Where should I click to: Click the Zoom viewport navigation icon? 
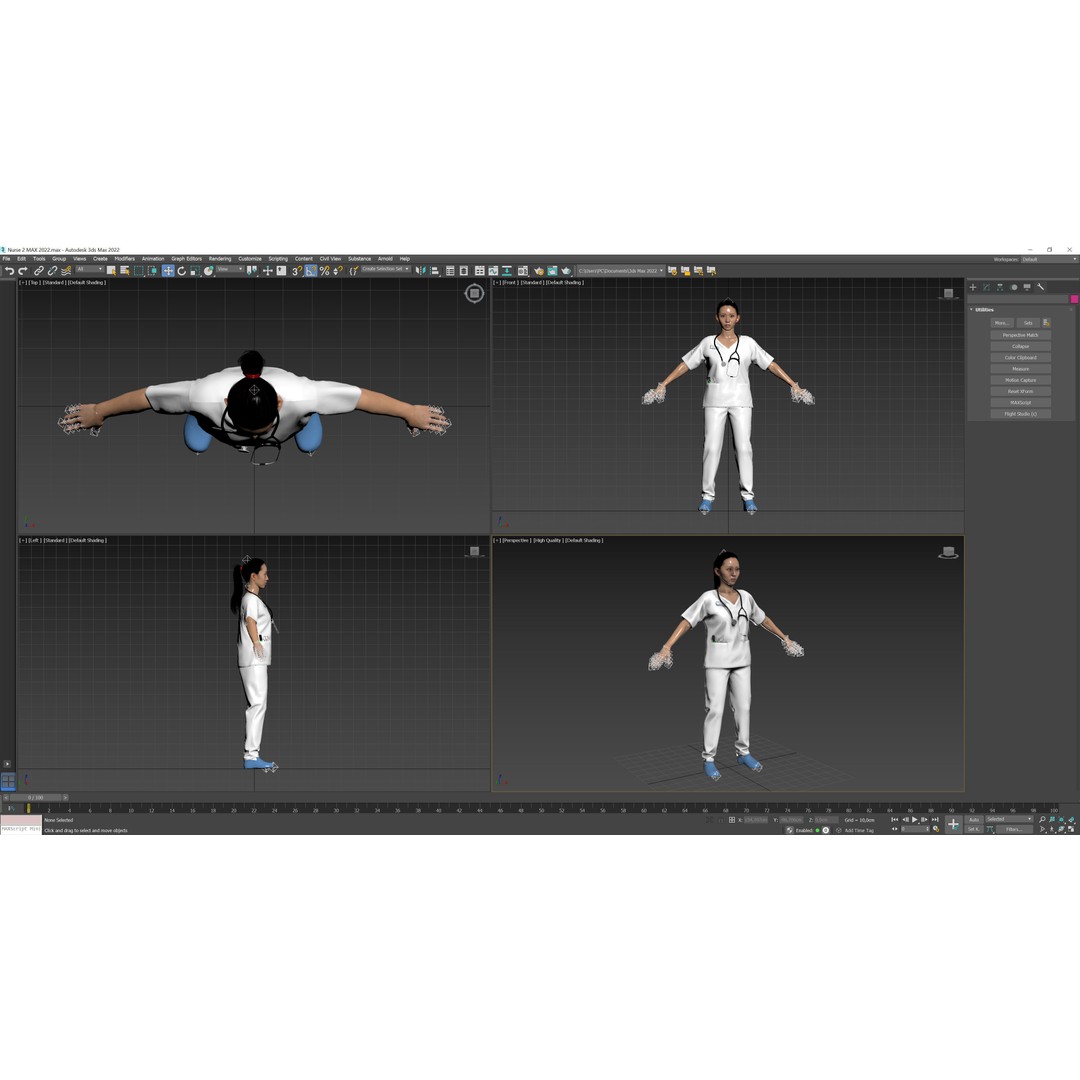click(x=1042, y=820)
